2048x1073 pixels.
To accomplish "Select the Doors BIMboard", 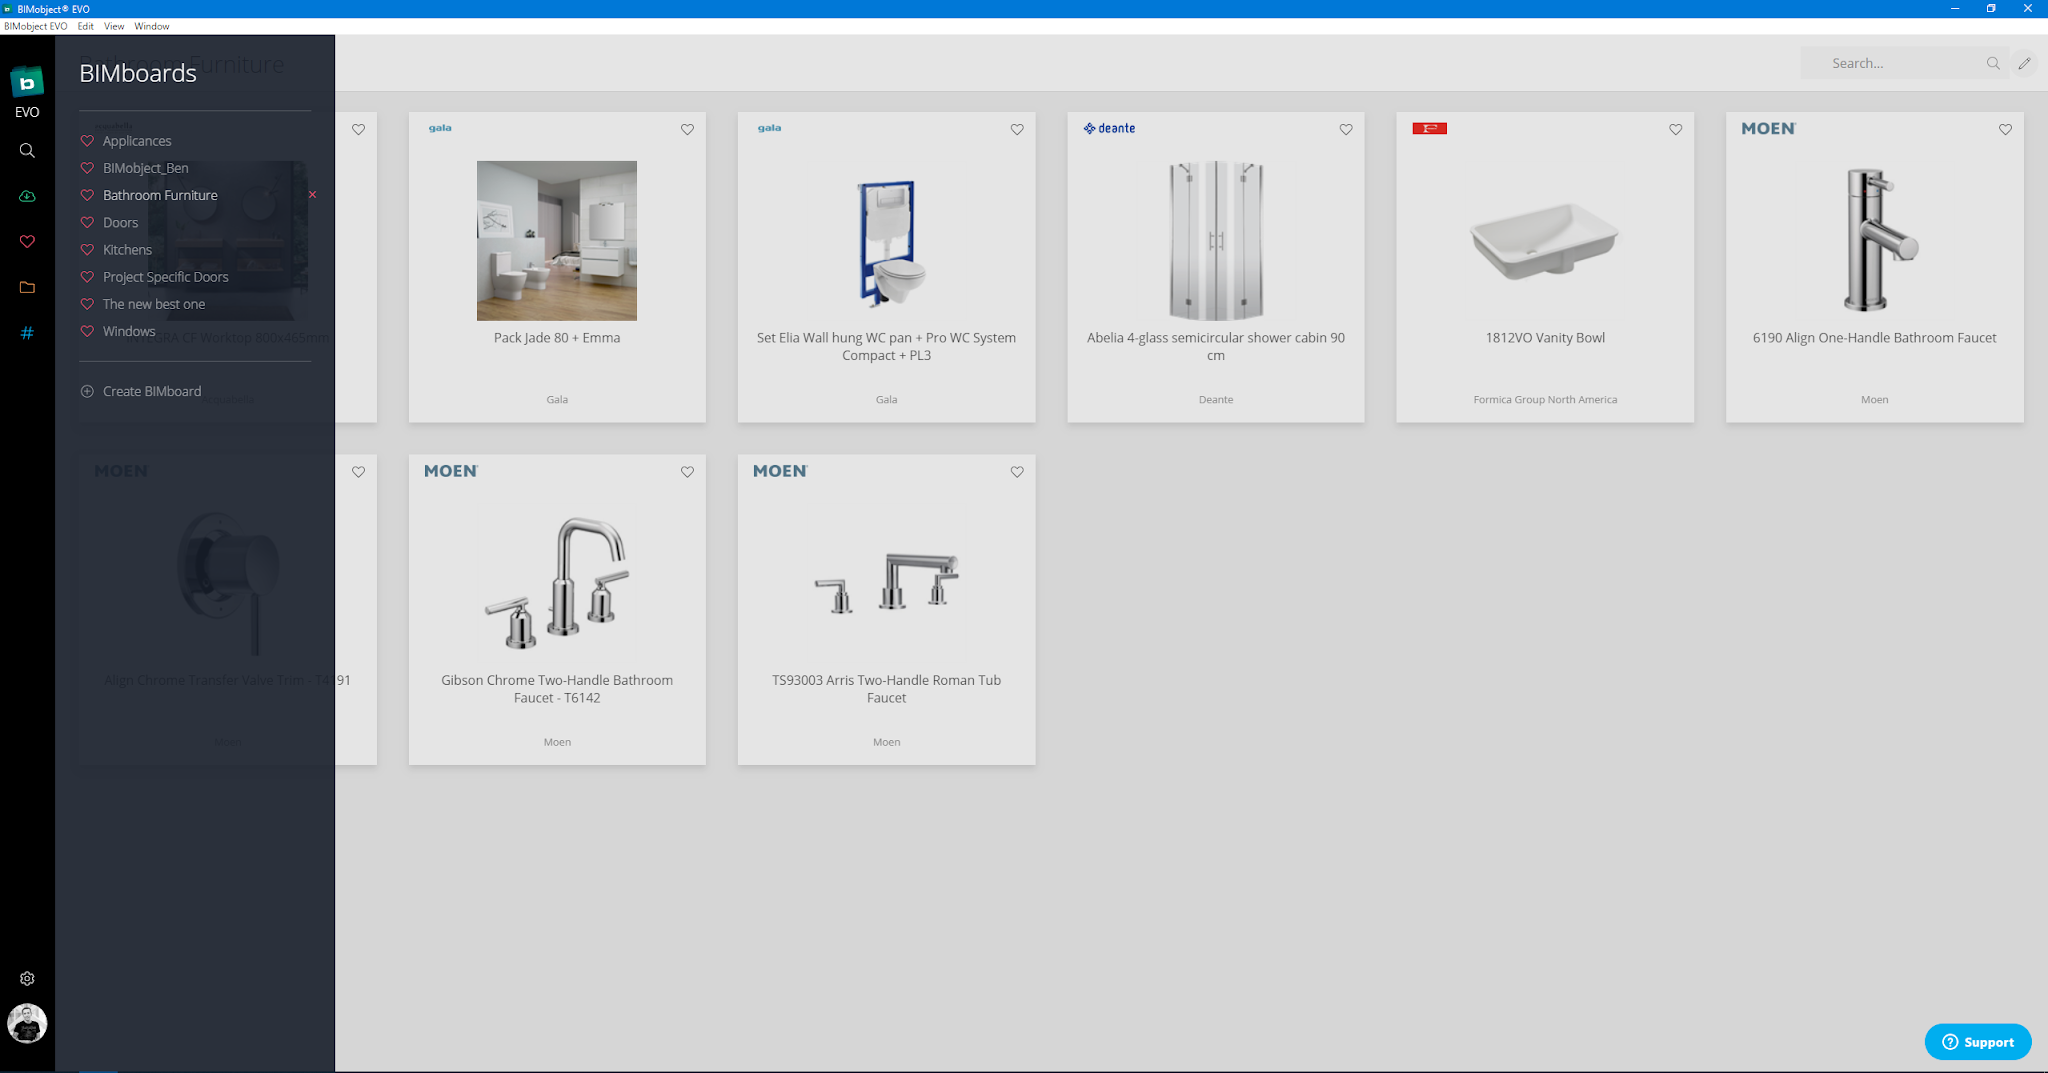I will [x=119, y=222].
